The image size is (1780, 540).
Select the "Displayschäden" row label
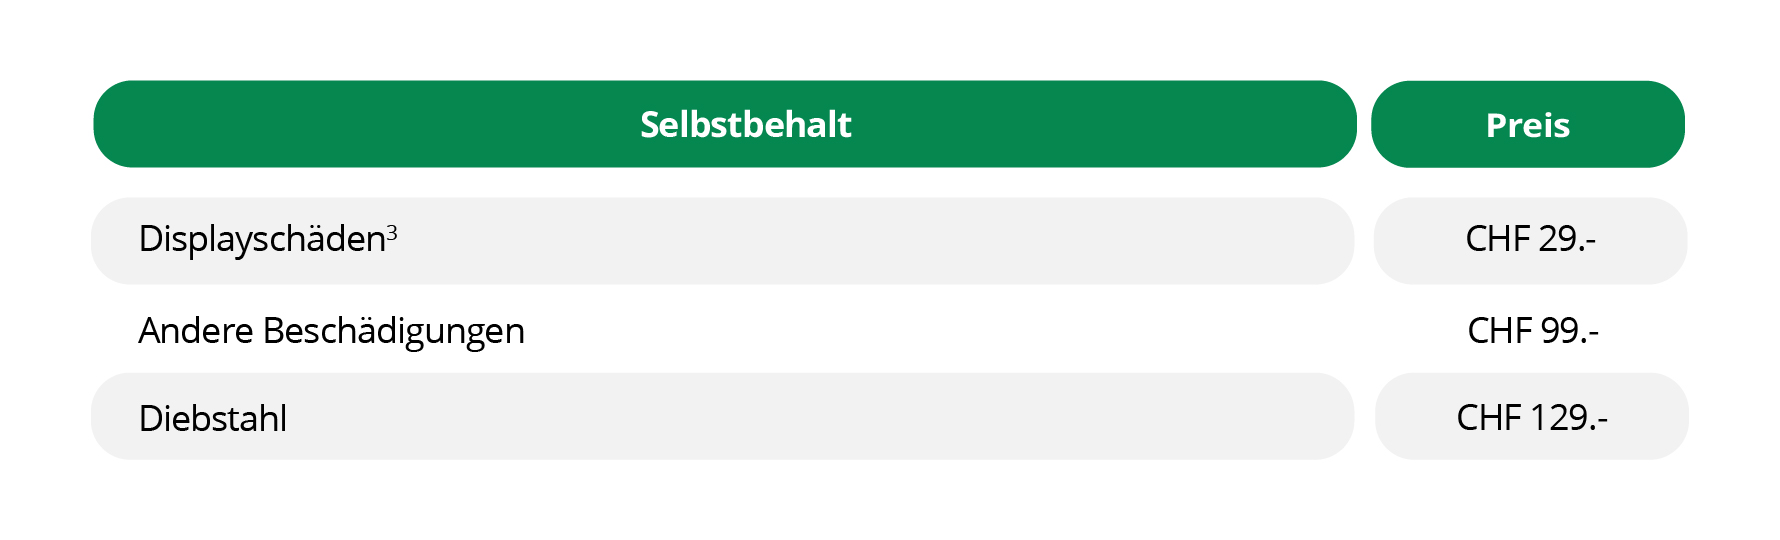(262, 240)
